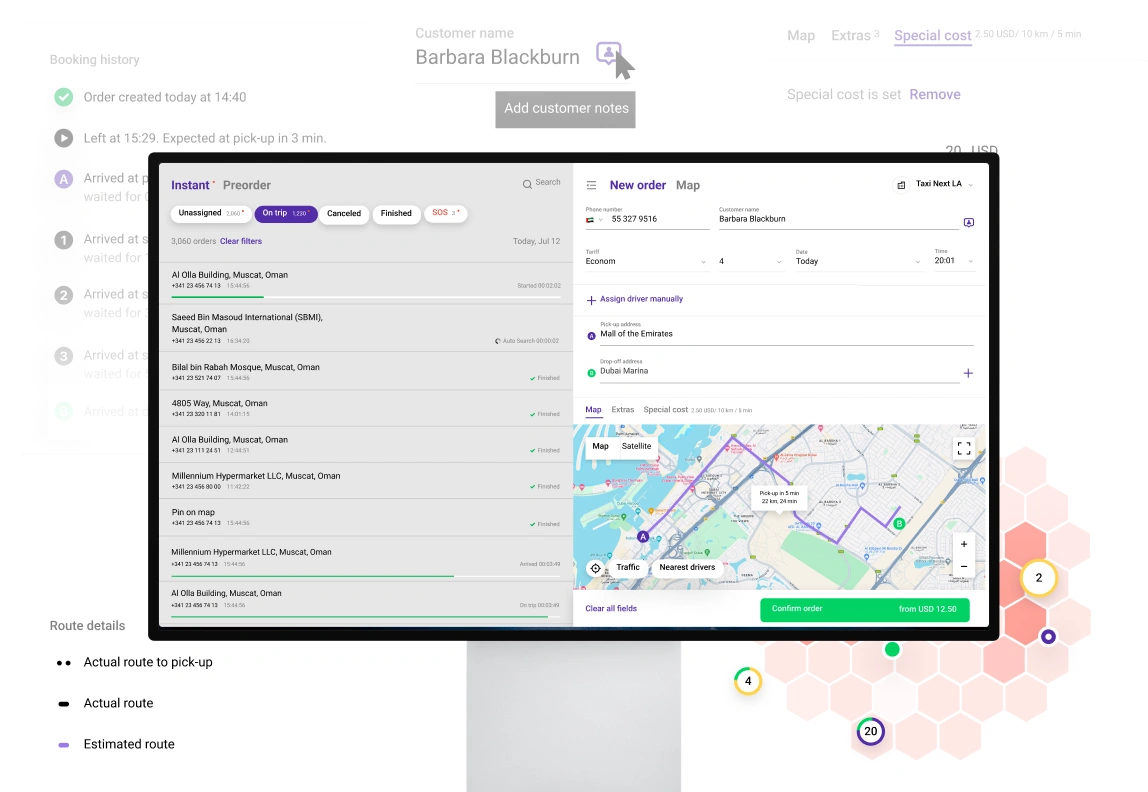Click progress bar of Al Olla On trip order
The height and width of the screenshot is (792, 1148).
pos(366,616)
